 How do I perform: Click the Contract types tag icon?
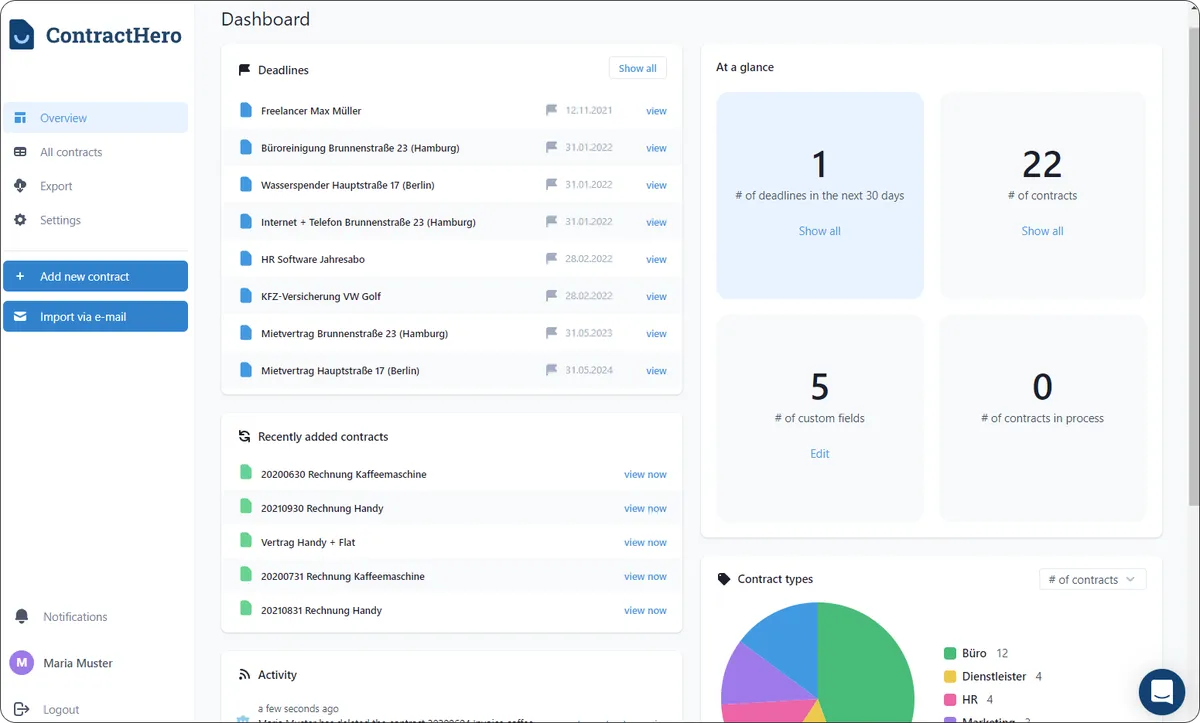(724, 579)
